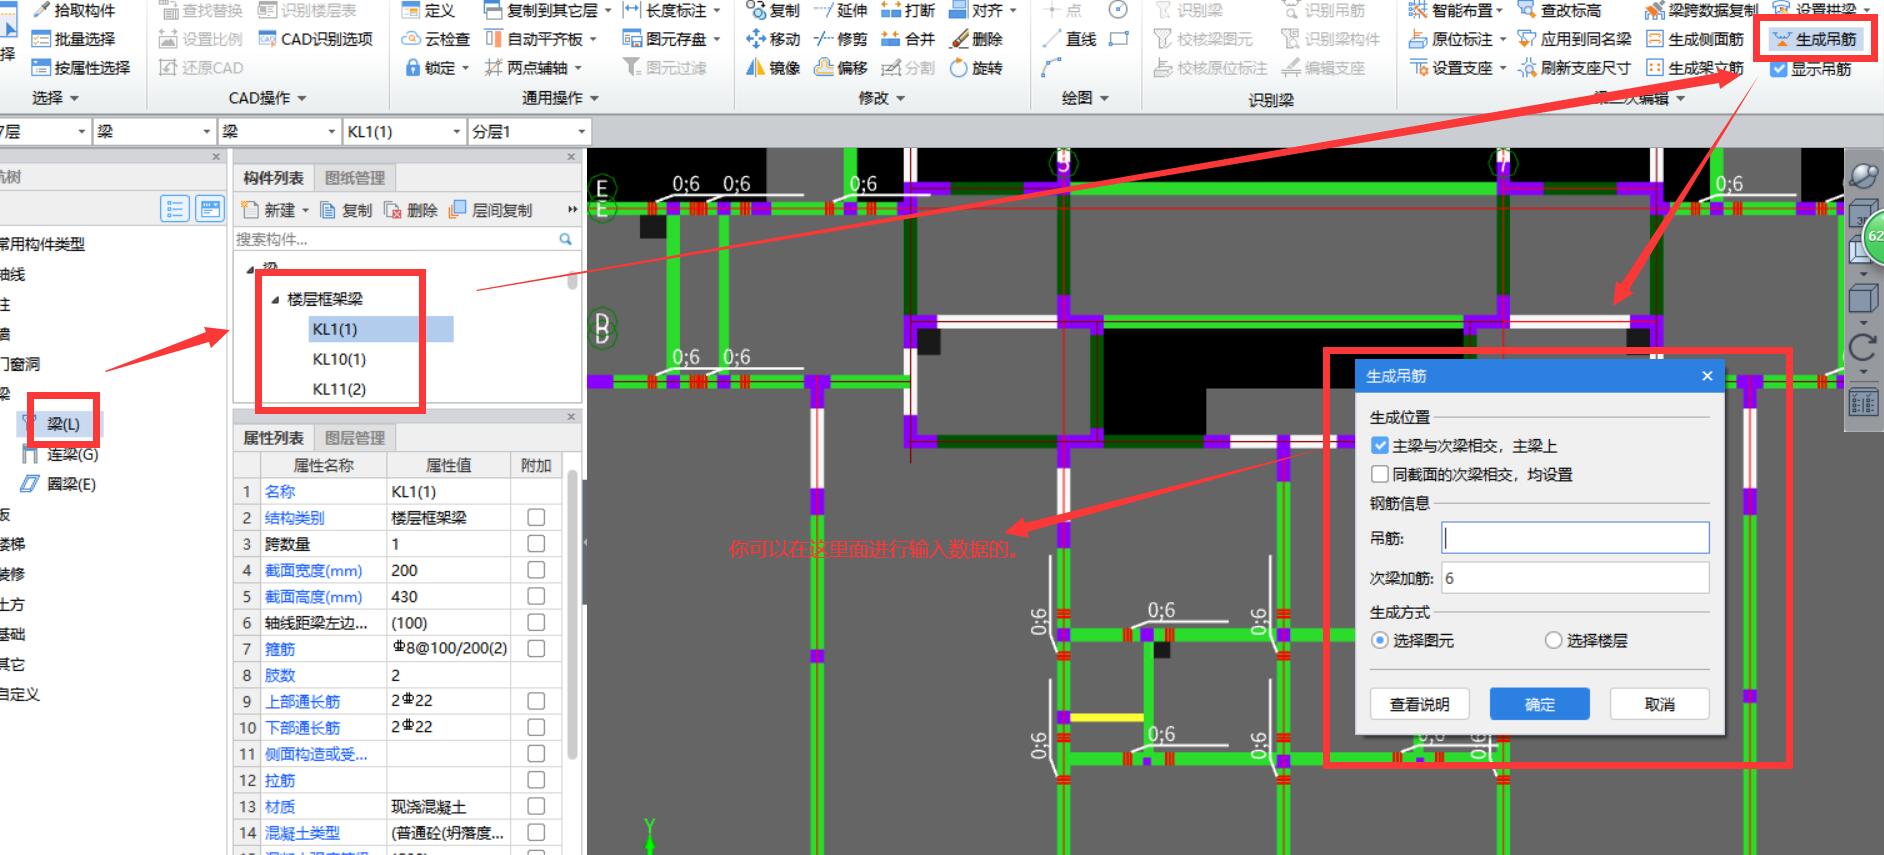Click the orbit rotate icon in right sidebar

(1862, 176)
